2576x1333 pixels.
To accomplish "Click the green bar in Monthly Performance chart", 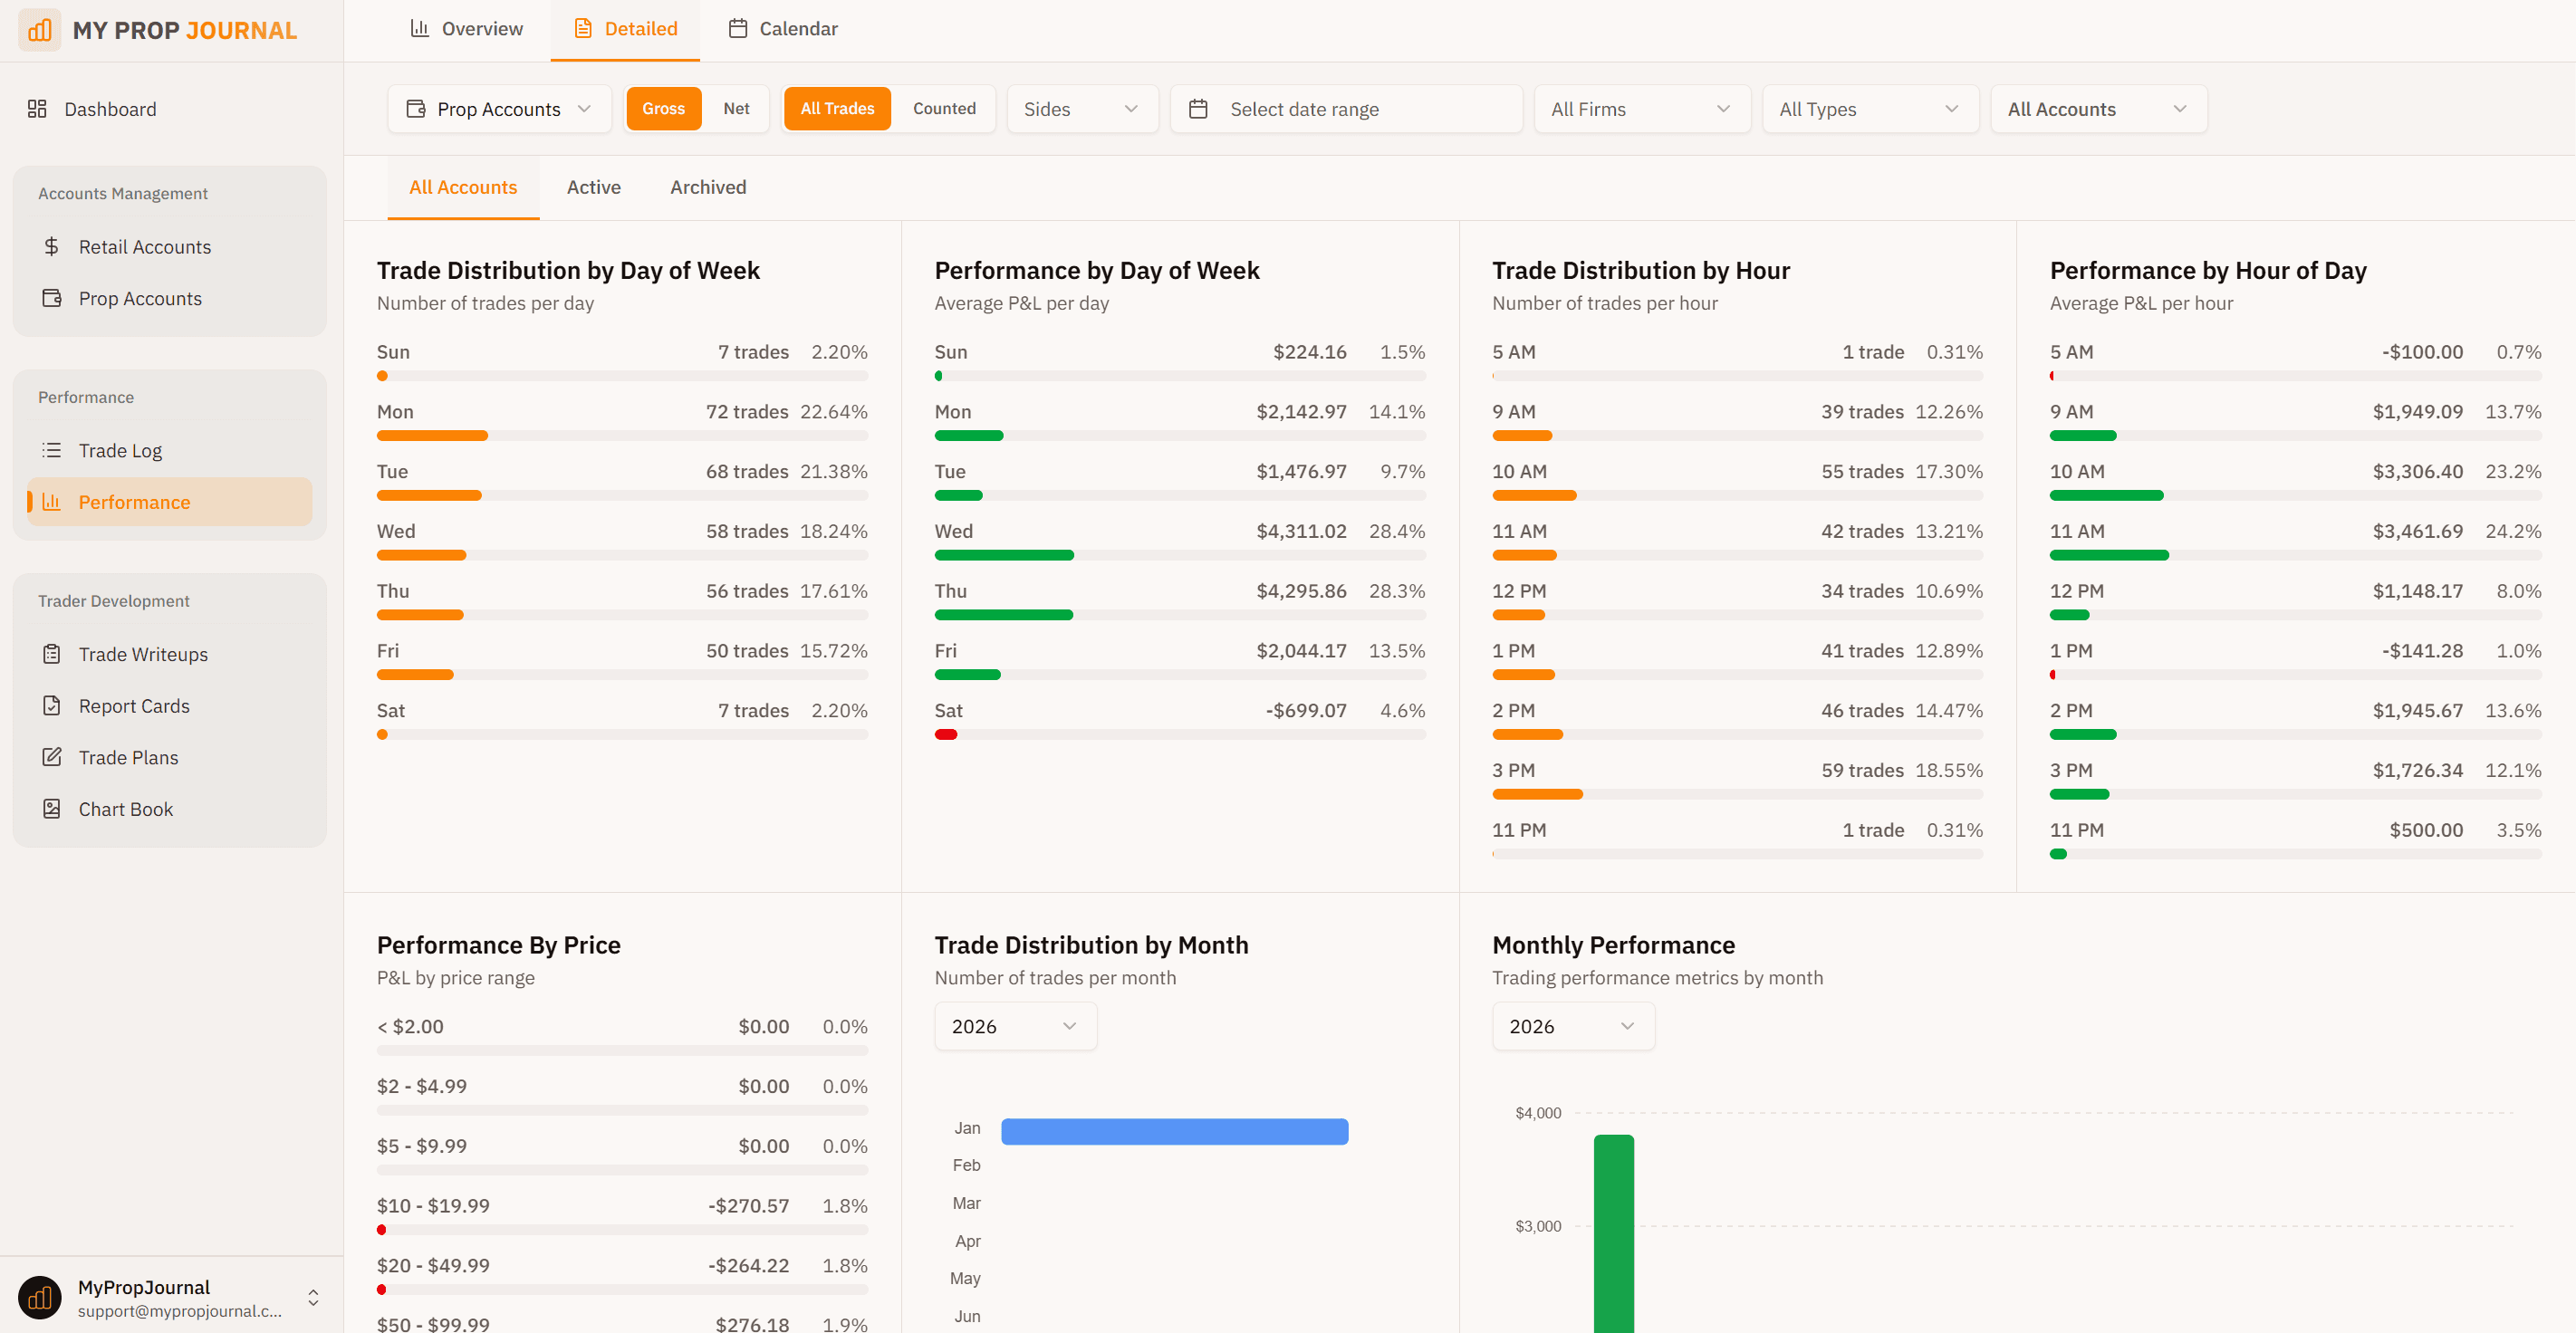I will (1613, 1234).
